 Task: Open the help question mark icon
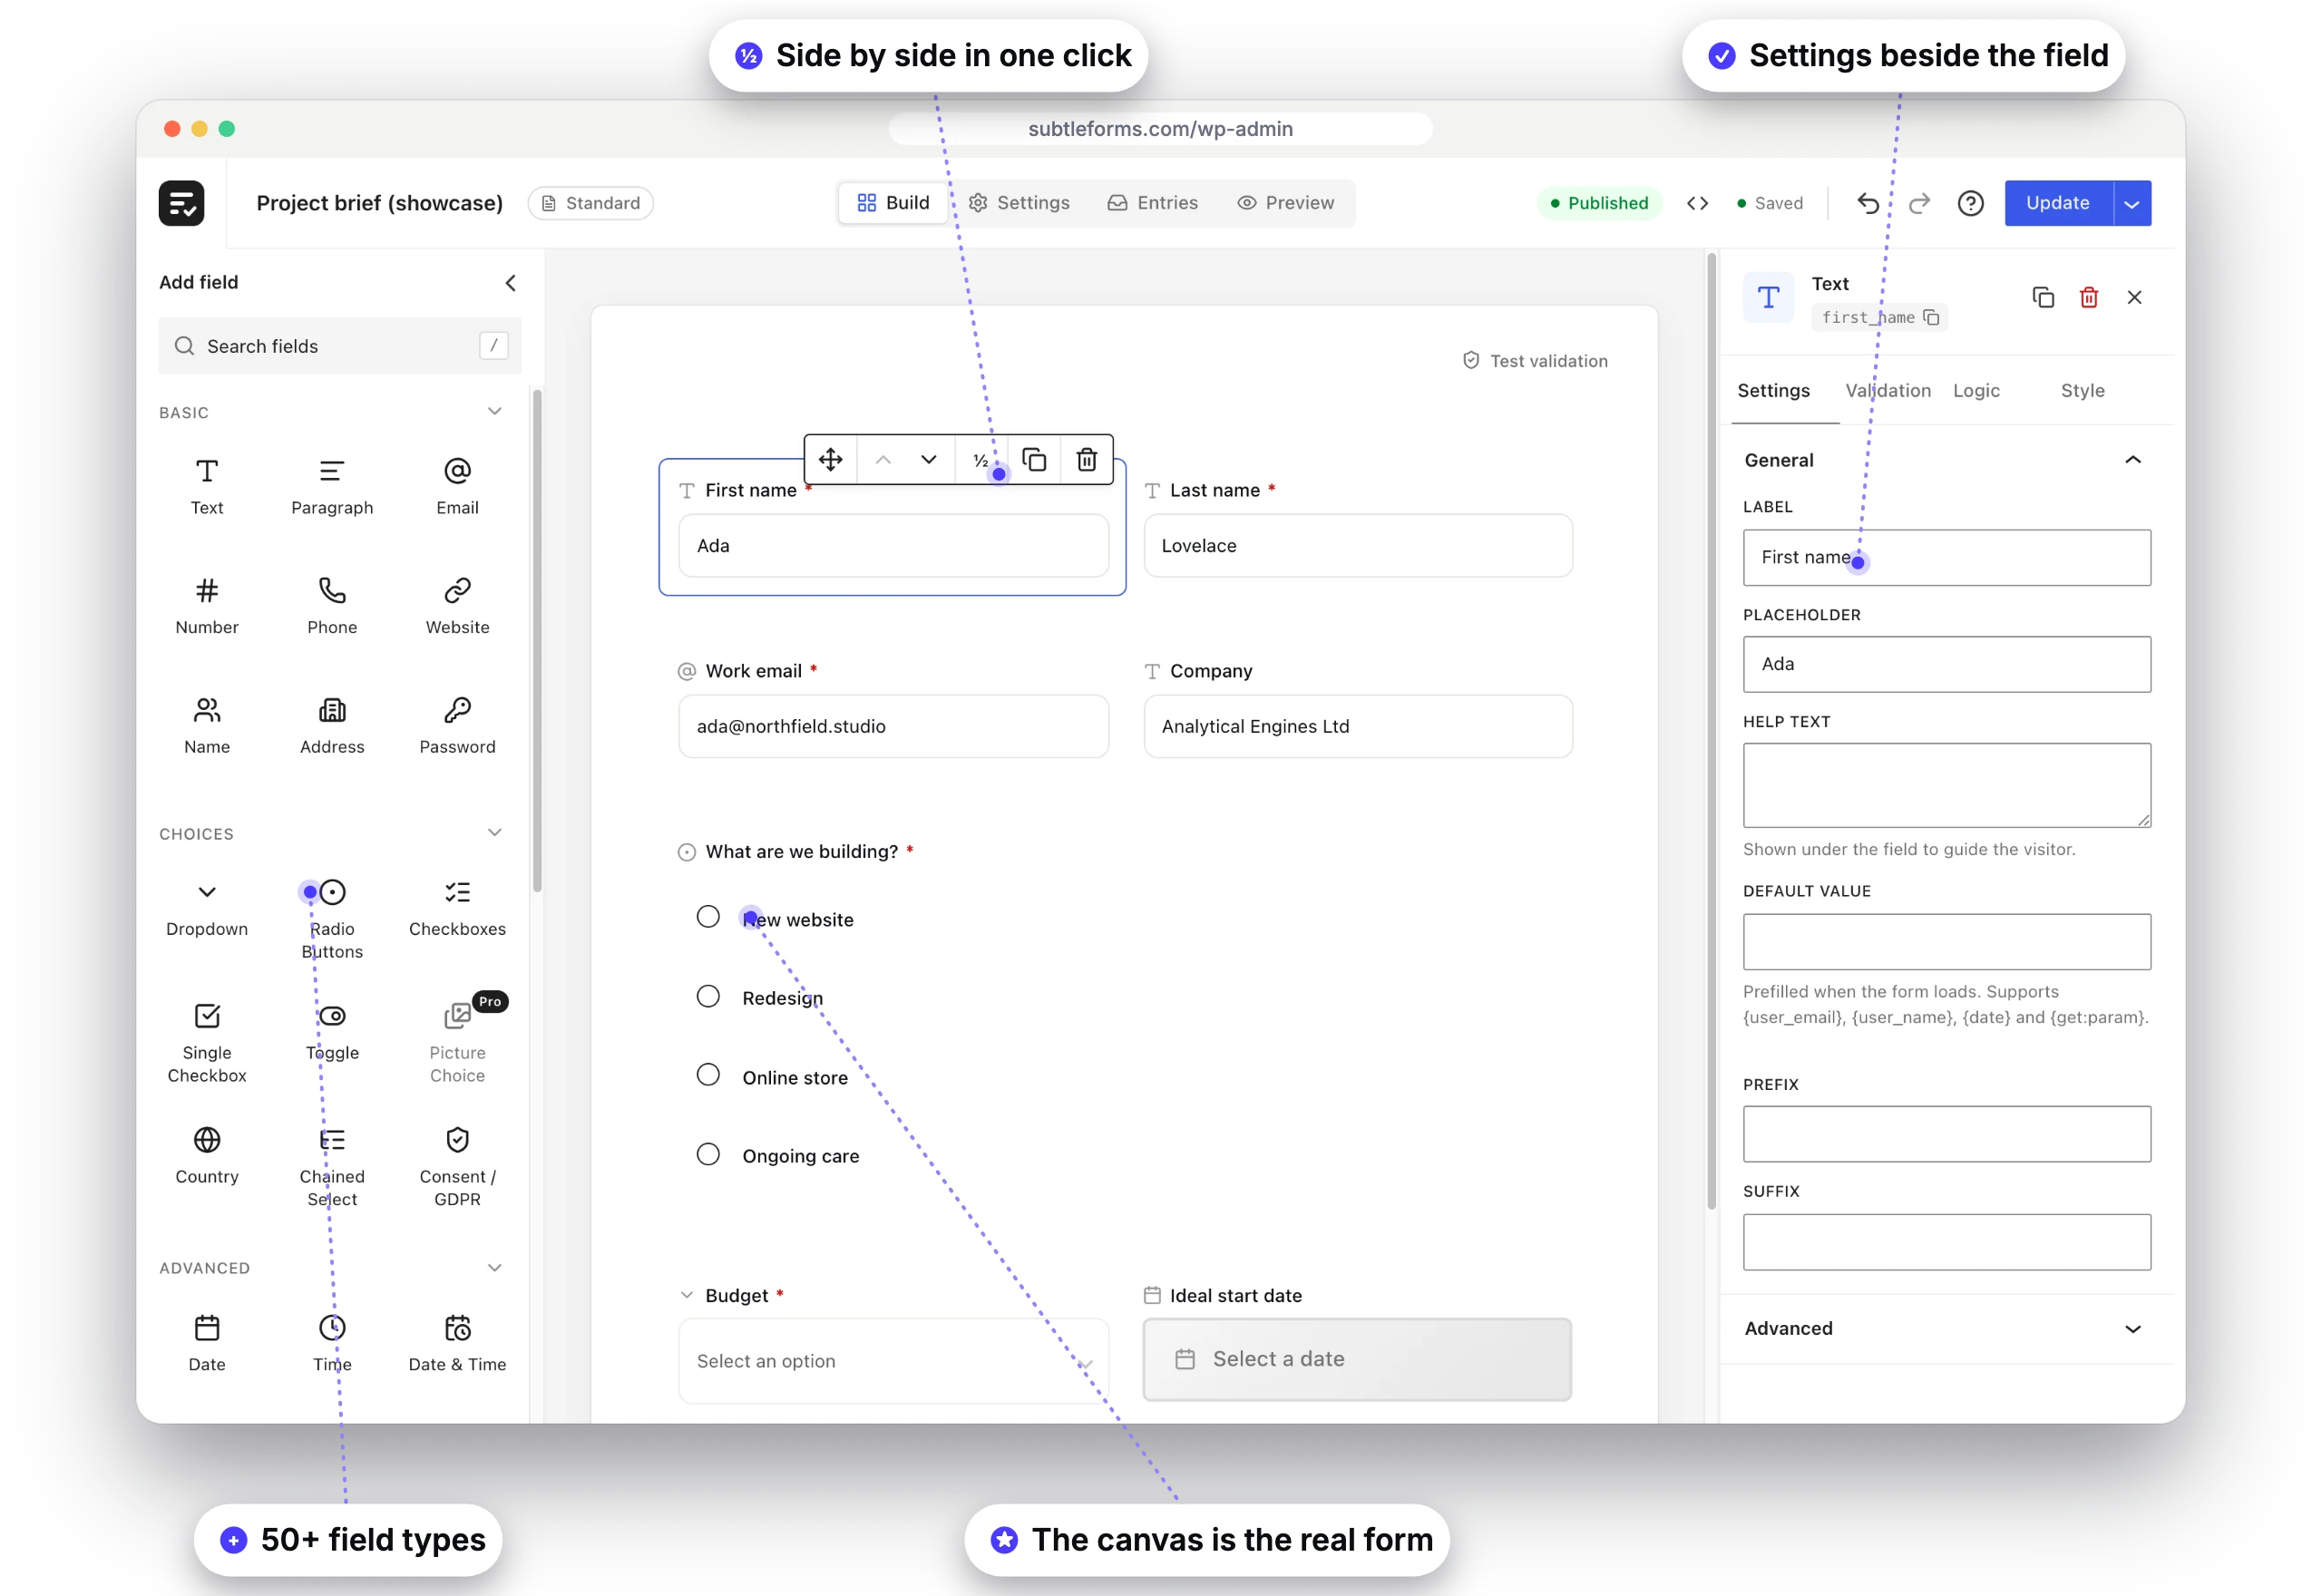[x=1970, y=203]
